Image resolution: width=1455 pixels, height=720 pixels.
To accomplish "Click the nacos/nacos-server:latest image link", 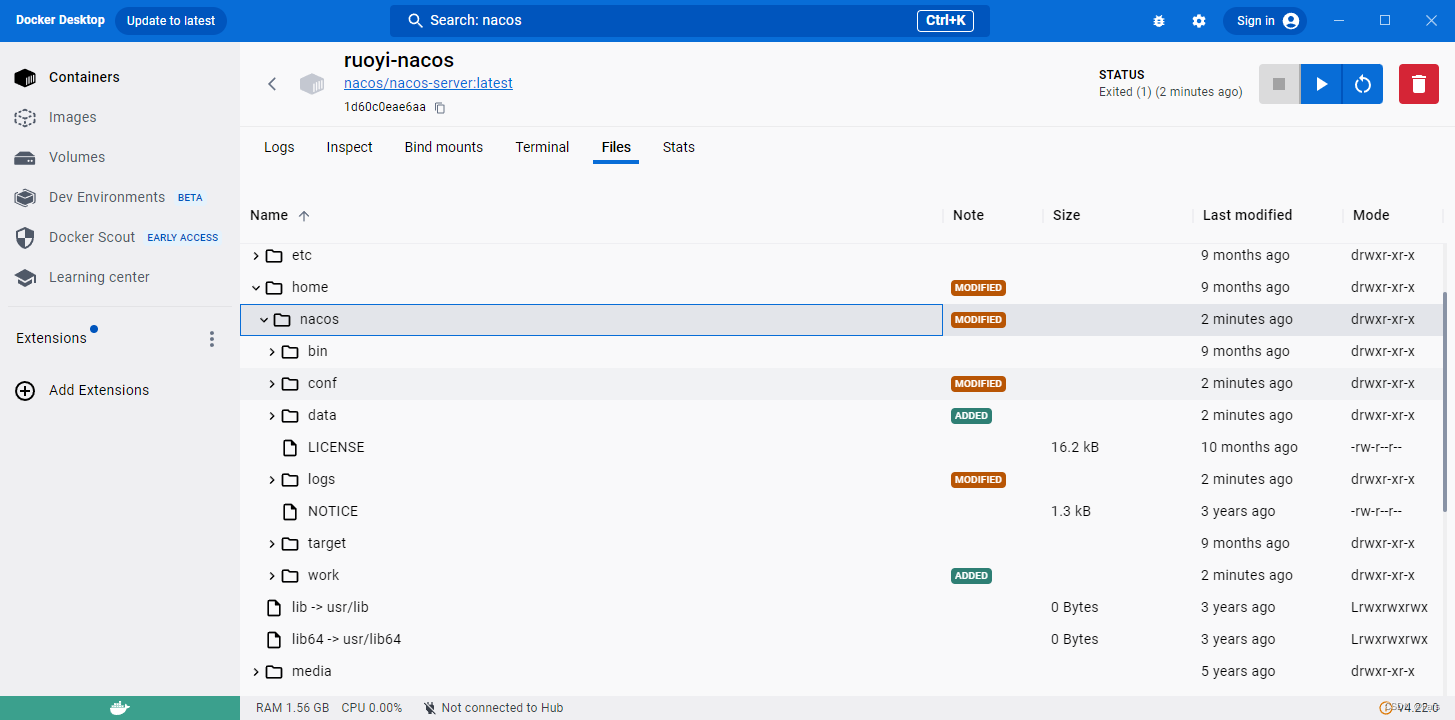I will coord(428,83).
